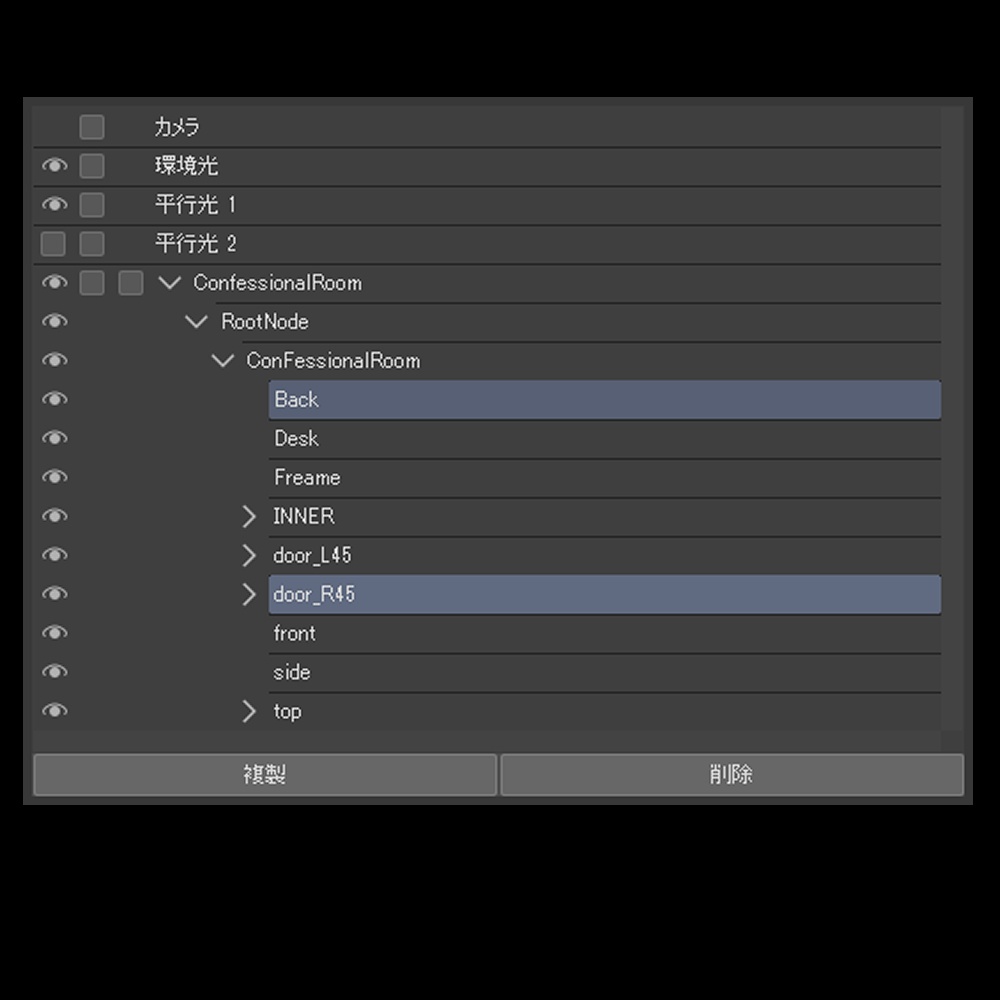
Task: Select the side node row
Action: pyautogui.click(x=292, y=673)
